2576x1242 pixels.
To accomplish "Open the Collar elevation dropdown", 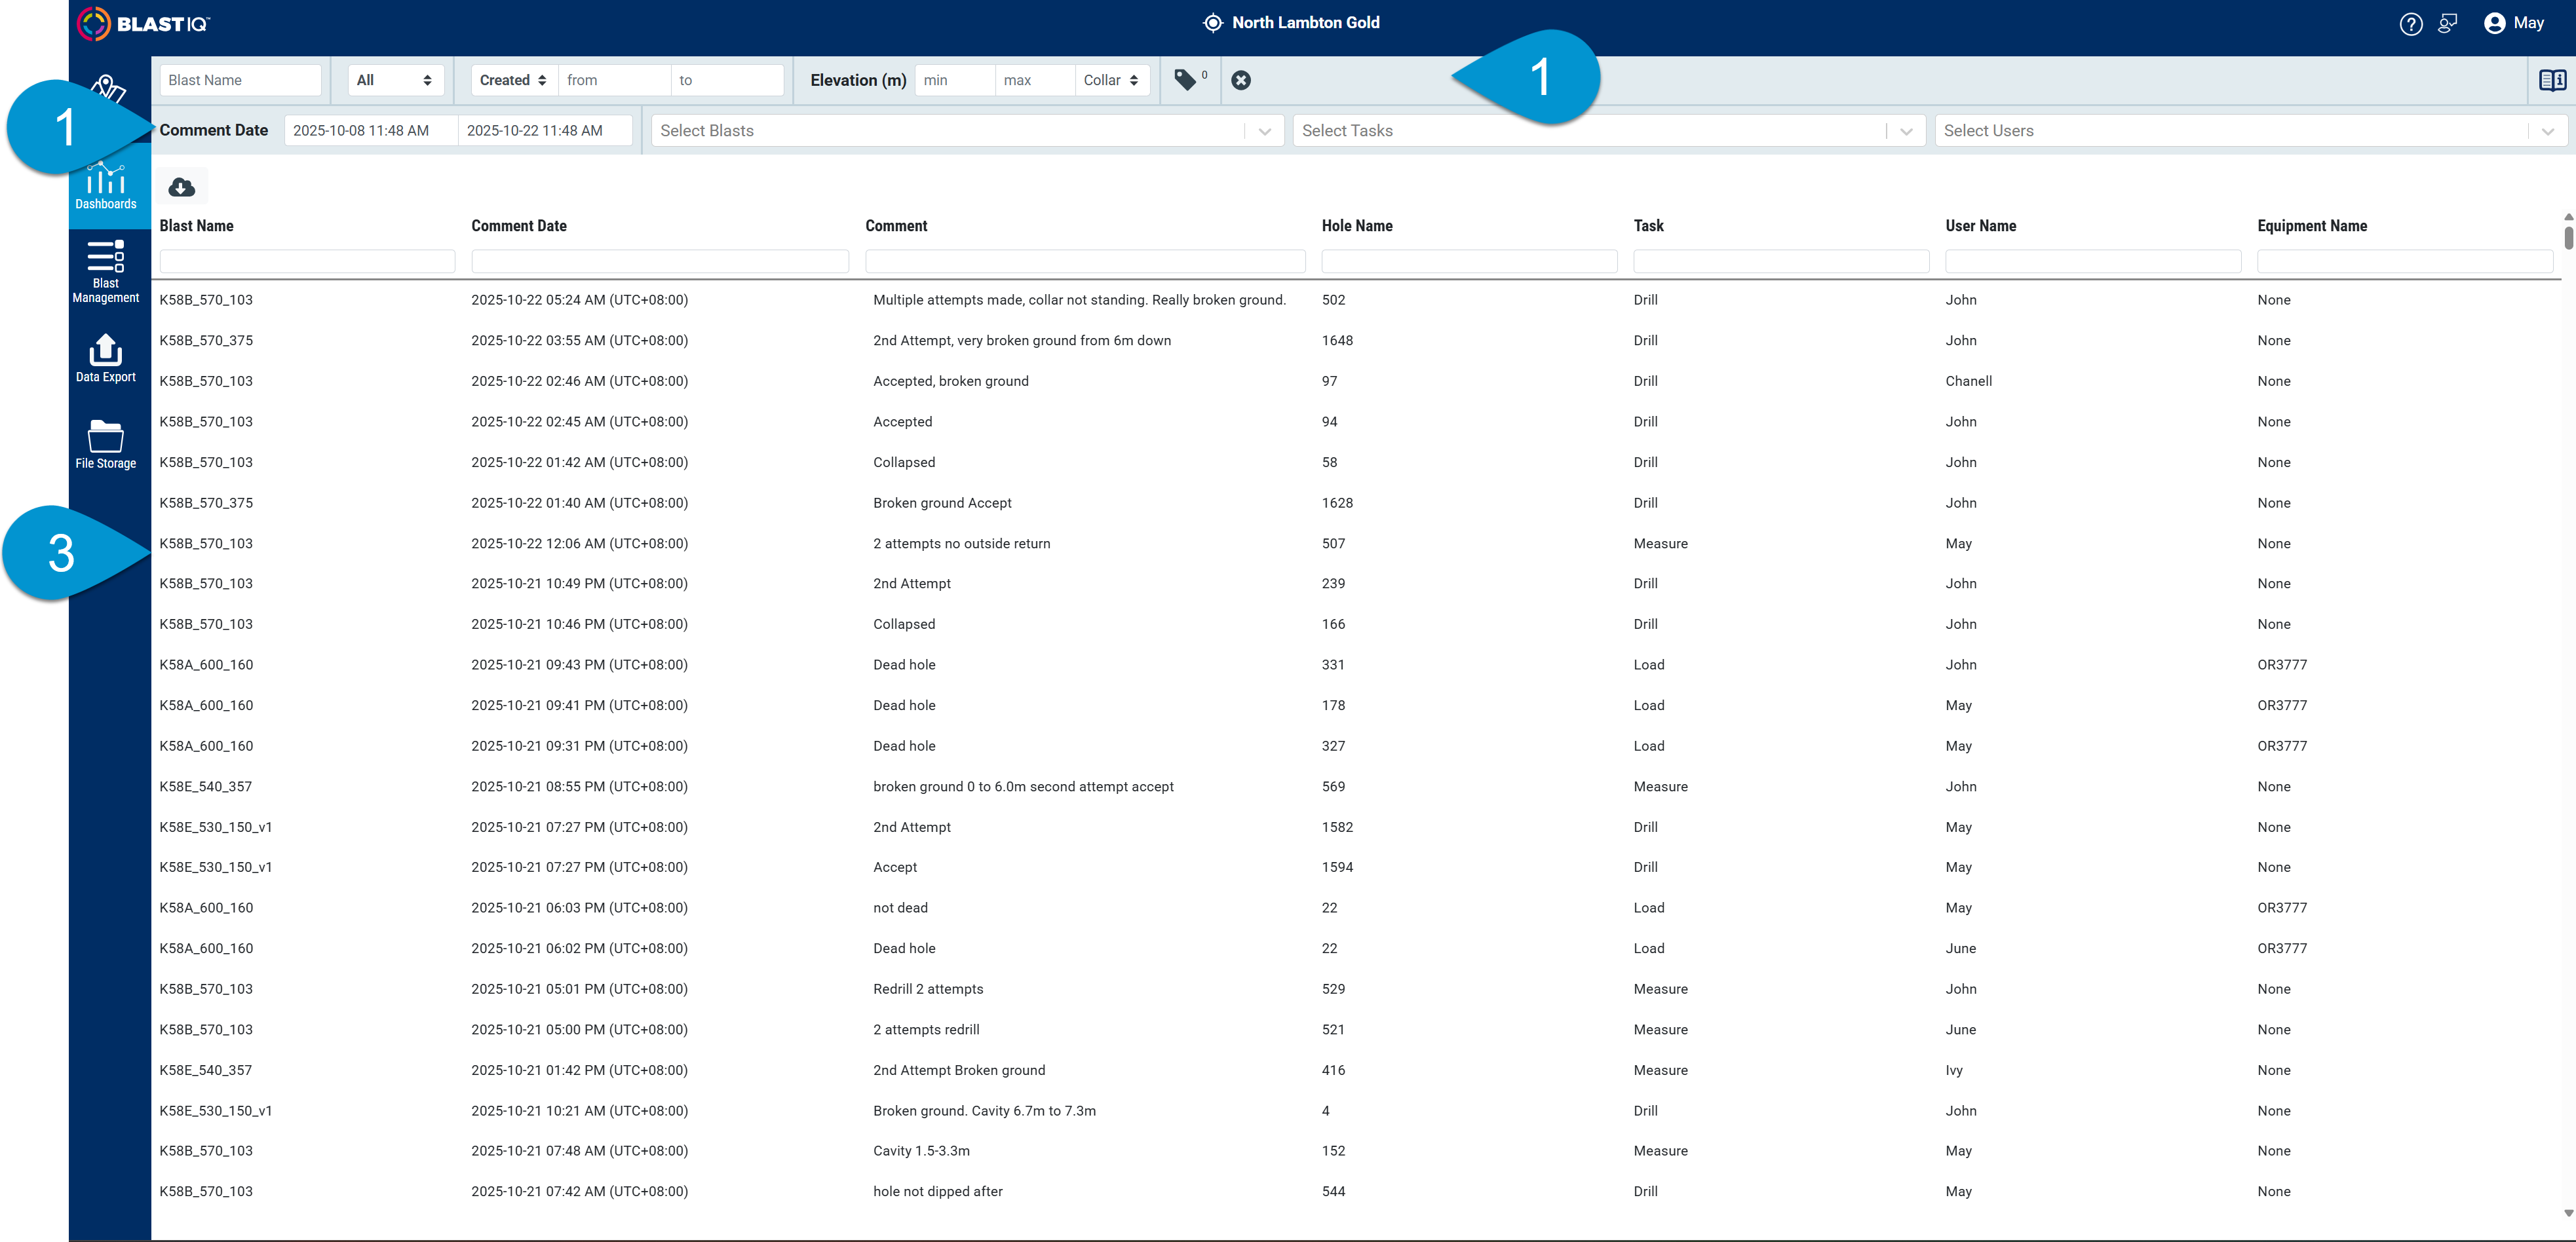I will click(1111, 80).
